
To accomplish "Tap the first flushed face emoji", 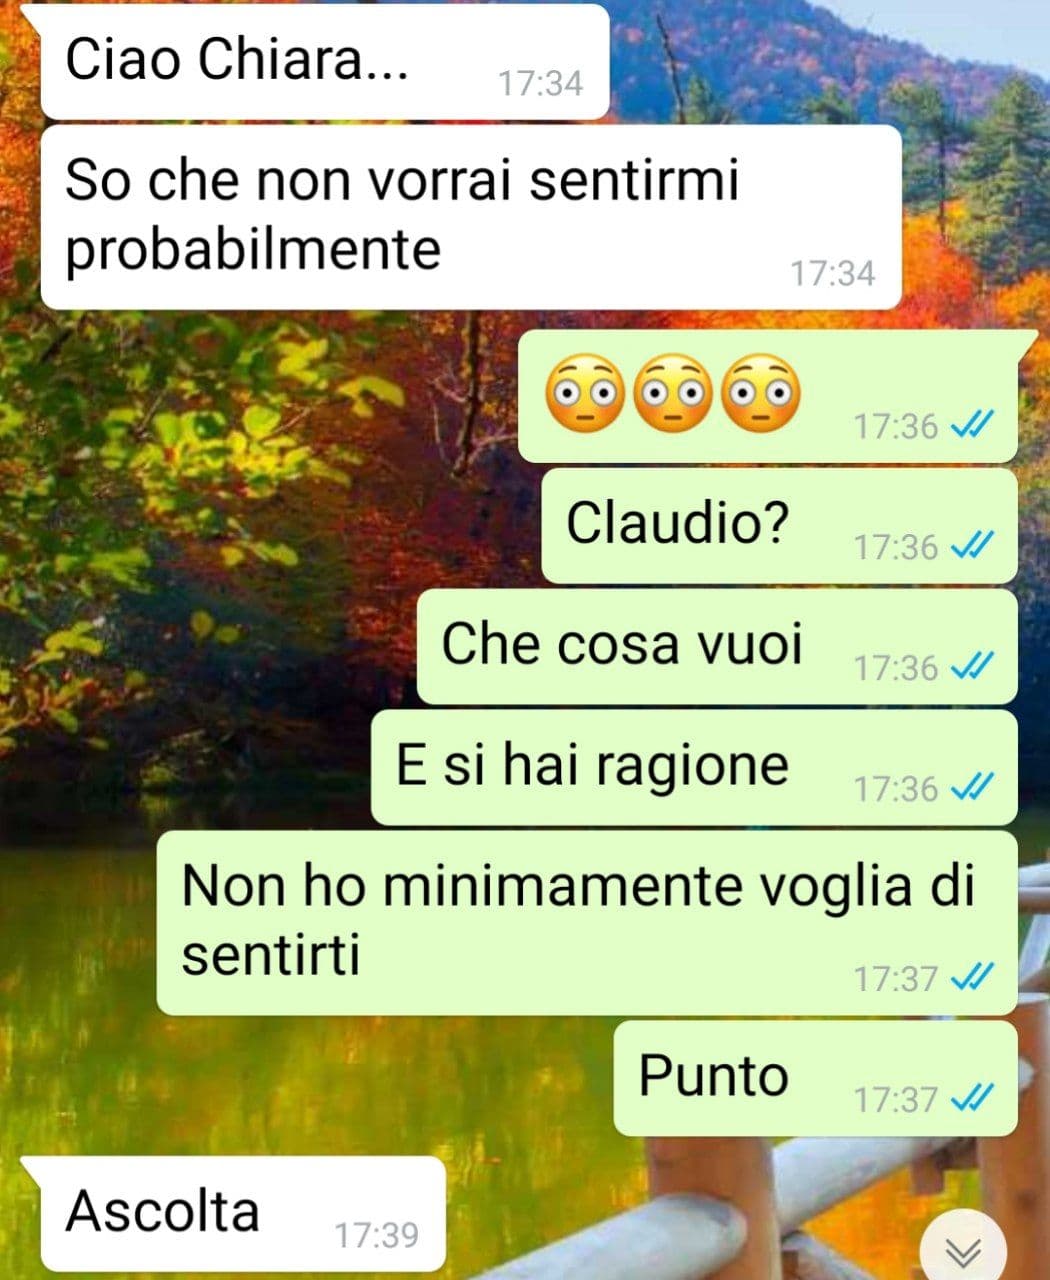I will click(x=585, y=393).
